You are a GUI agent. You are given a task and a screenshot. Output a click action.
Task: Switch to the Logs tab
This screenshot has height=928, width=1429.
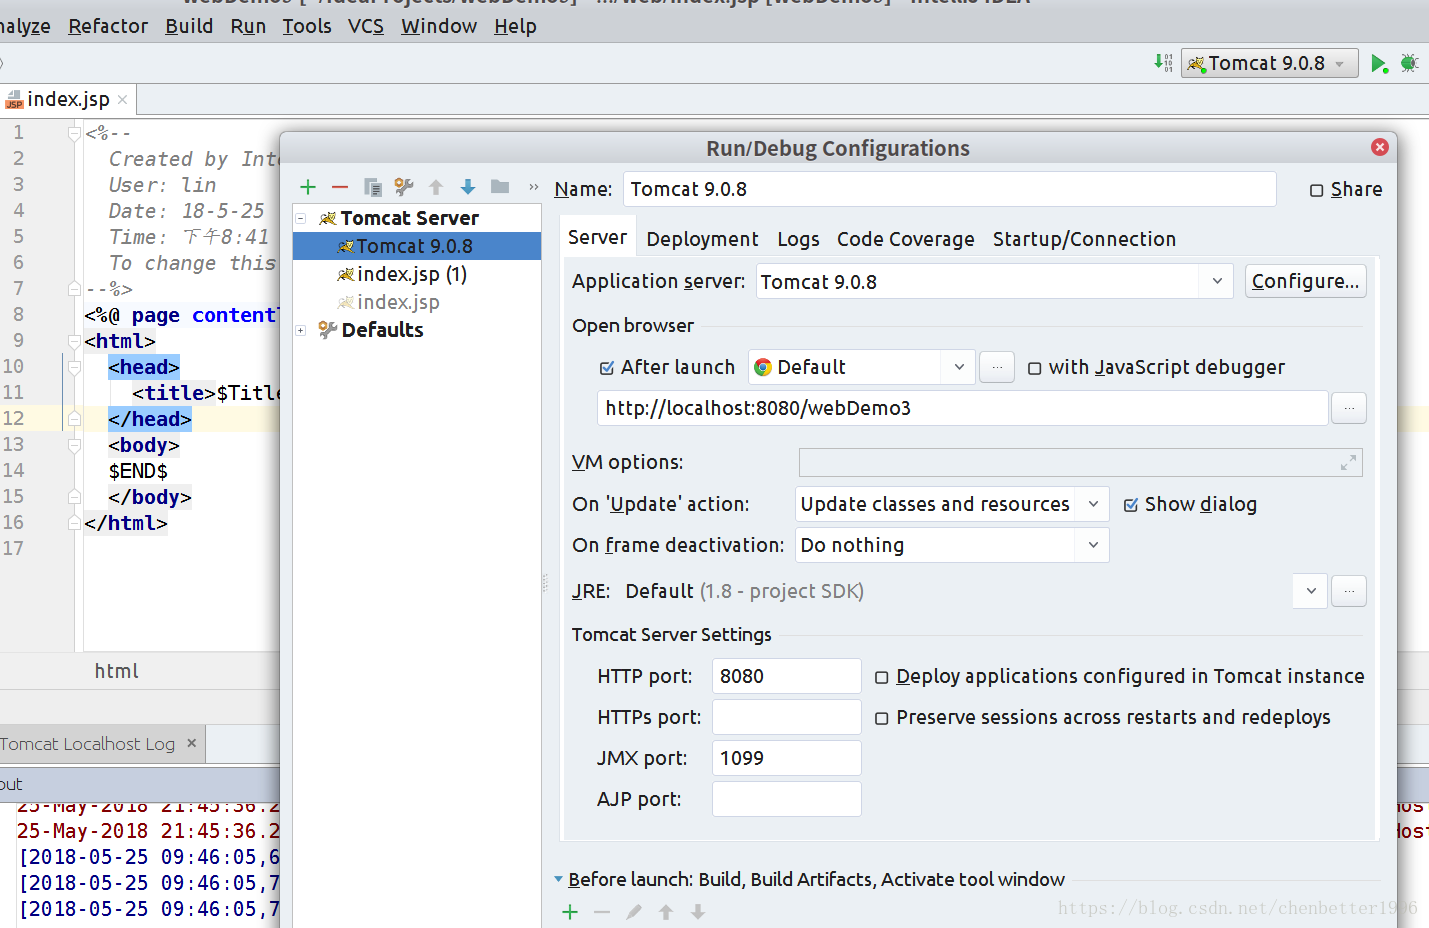(798, 239)
